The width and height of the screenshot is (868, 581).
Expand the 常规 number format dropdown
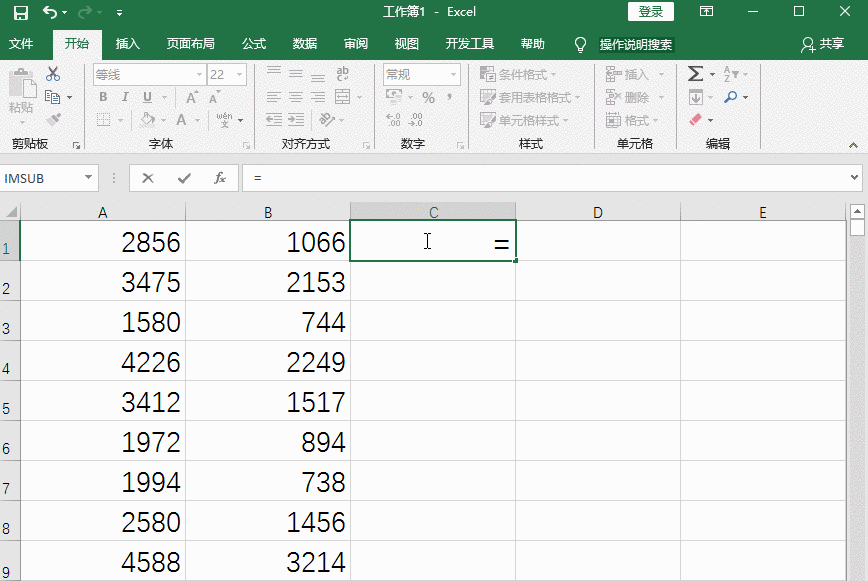point(455,74)
